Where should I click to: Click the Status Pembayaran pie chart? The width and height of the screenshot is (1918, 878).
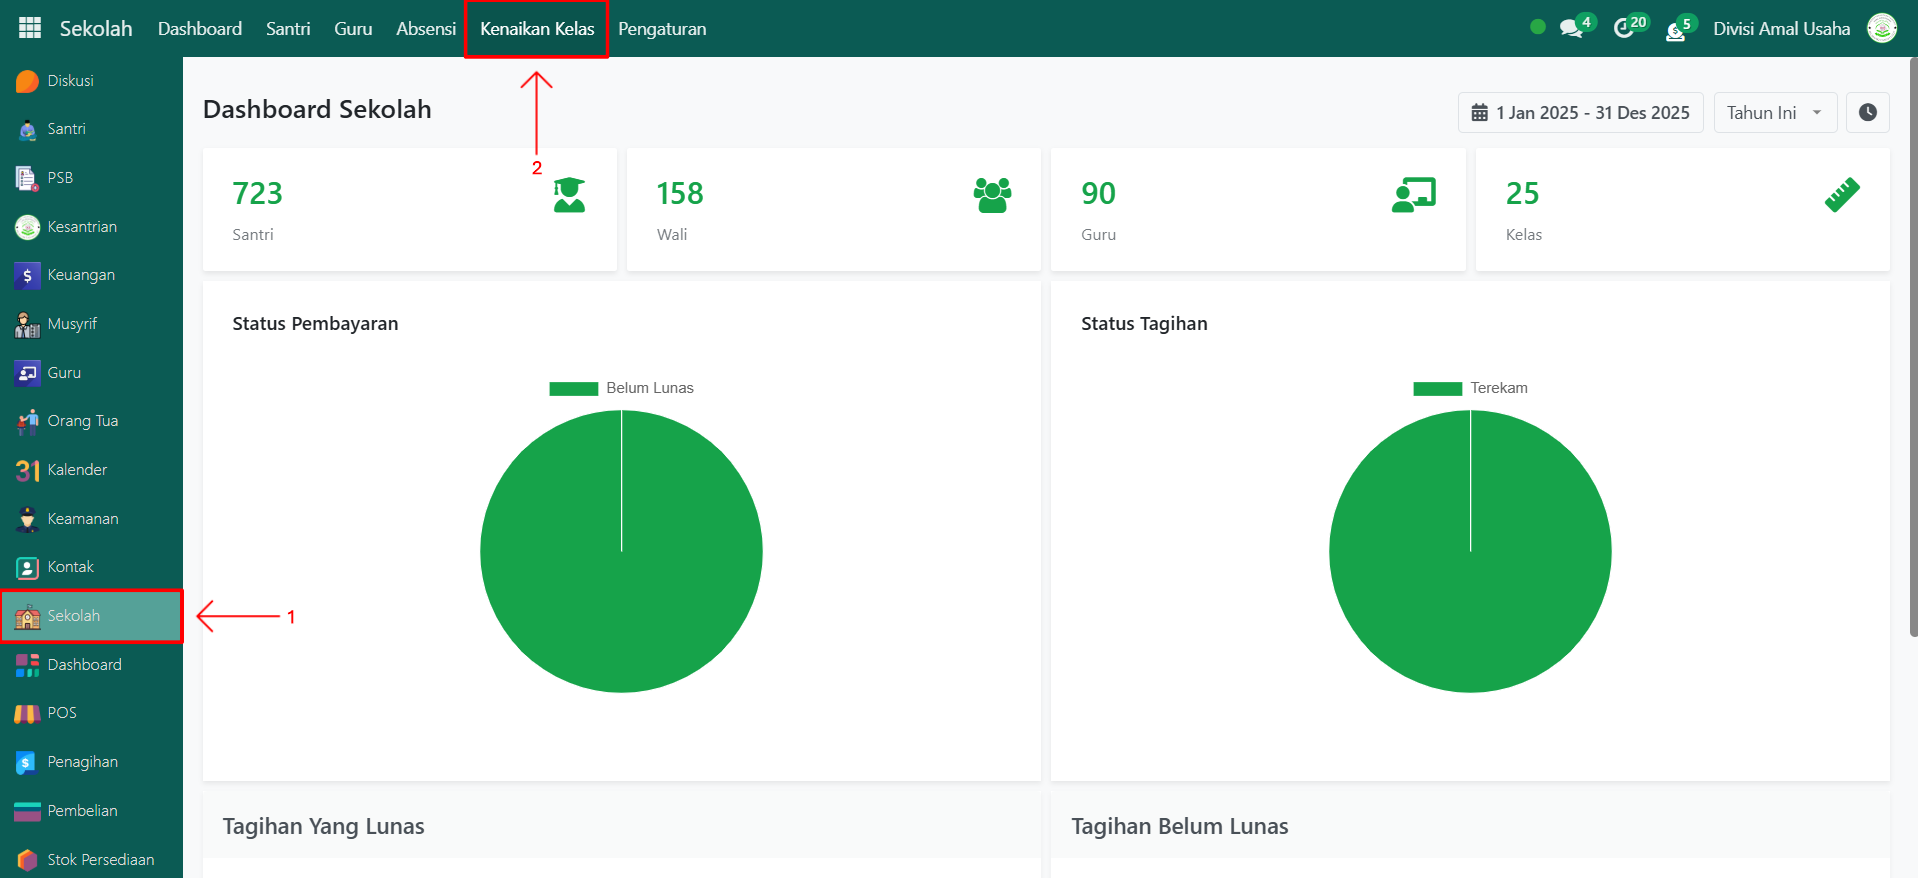[621, 551]
